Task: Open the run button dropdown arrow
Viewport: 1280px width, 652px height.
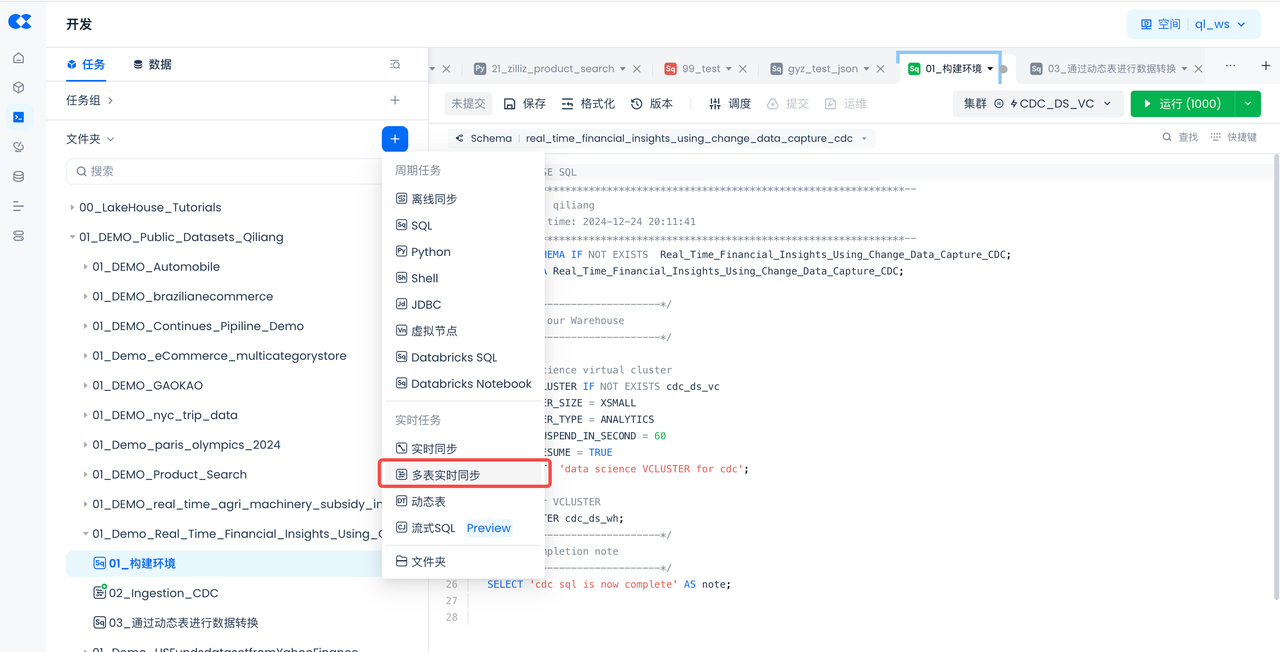Action: [1248, 104]
